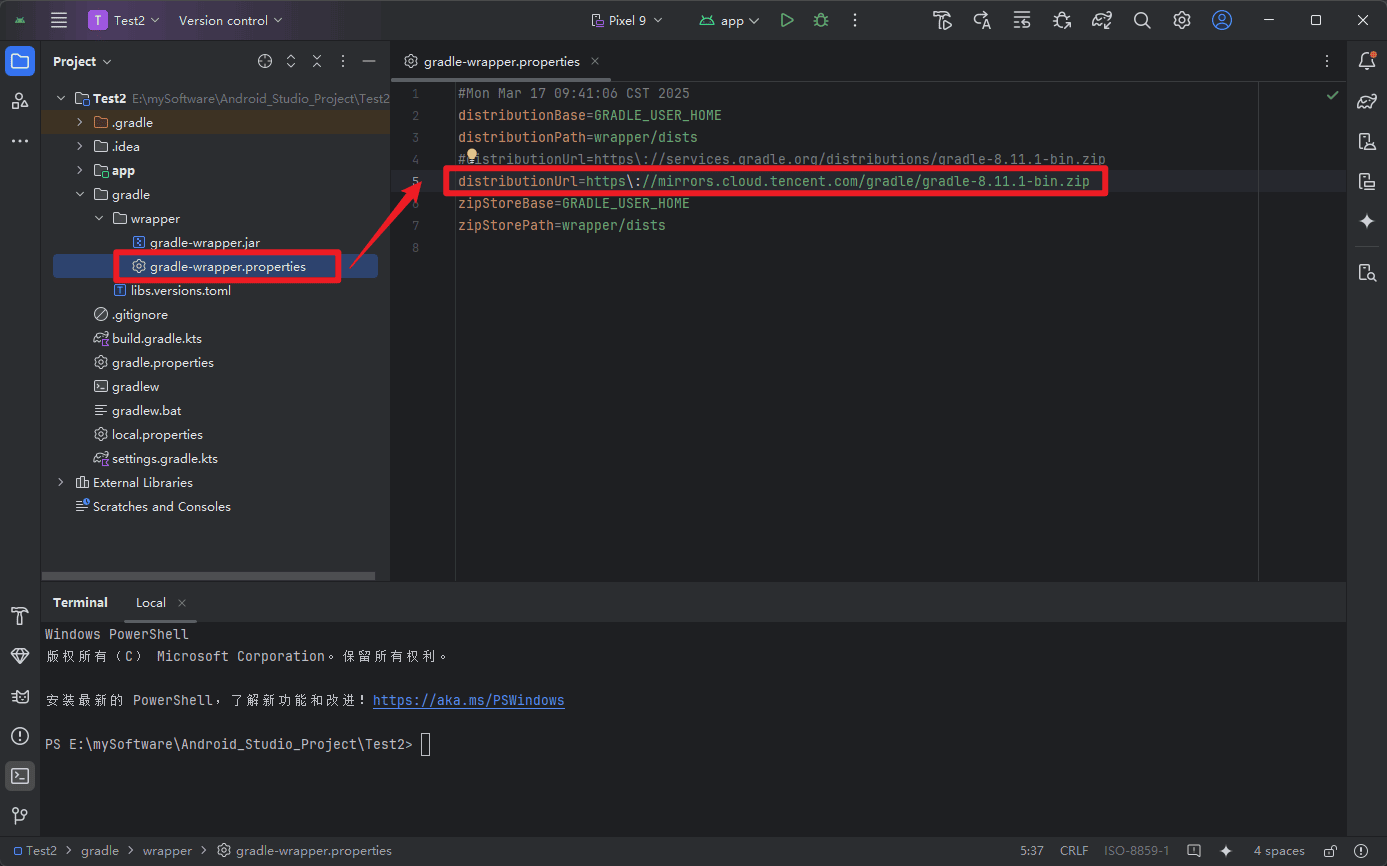1387x866 pixels.
Task: Switch to the Local terminal tab
Action: (151, 603)
